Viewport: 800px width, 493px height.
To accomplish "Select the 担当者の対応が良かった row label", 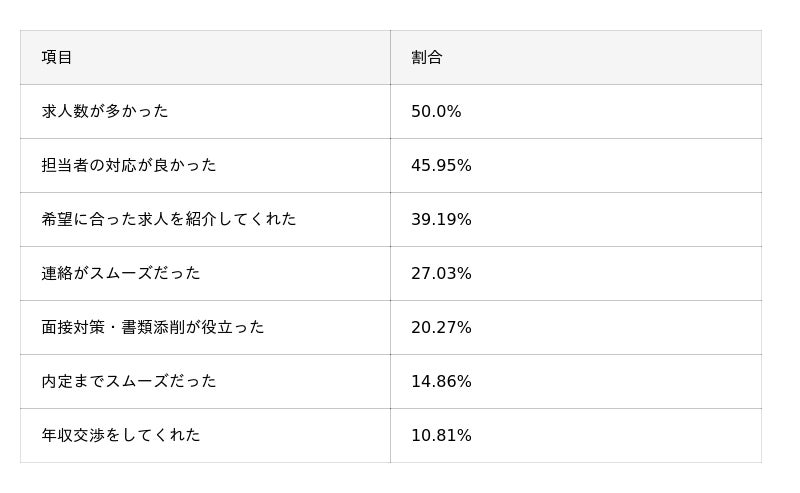I will click(x=129, y=166).
